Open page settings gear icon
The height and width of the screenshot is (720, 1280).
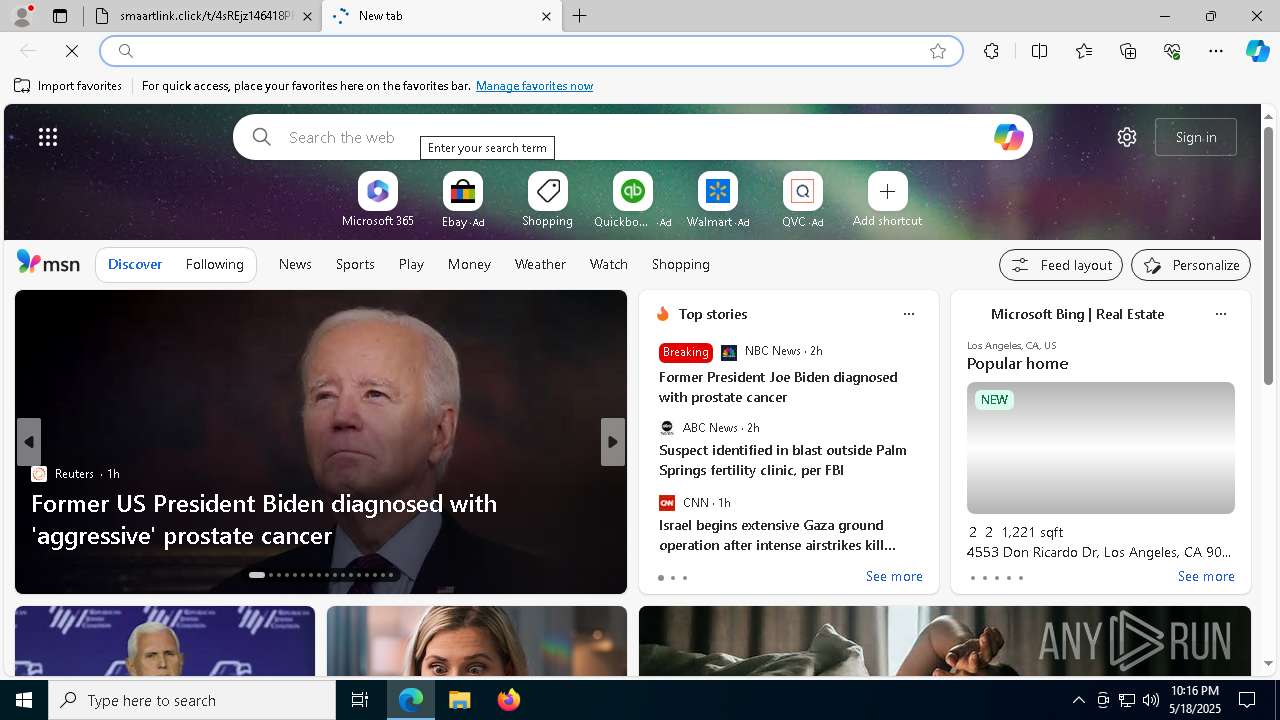1127,137
